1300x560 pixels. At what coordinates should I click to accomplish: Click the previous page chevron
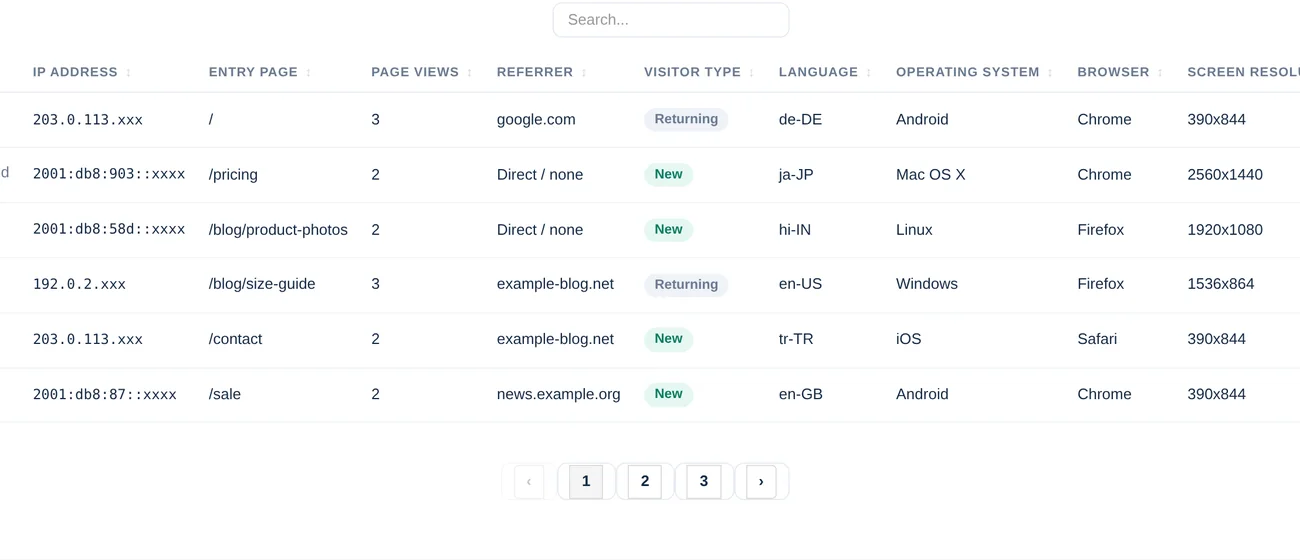(529, 482)
